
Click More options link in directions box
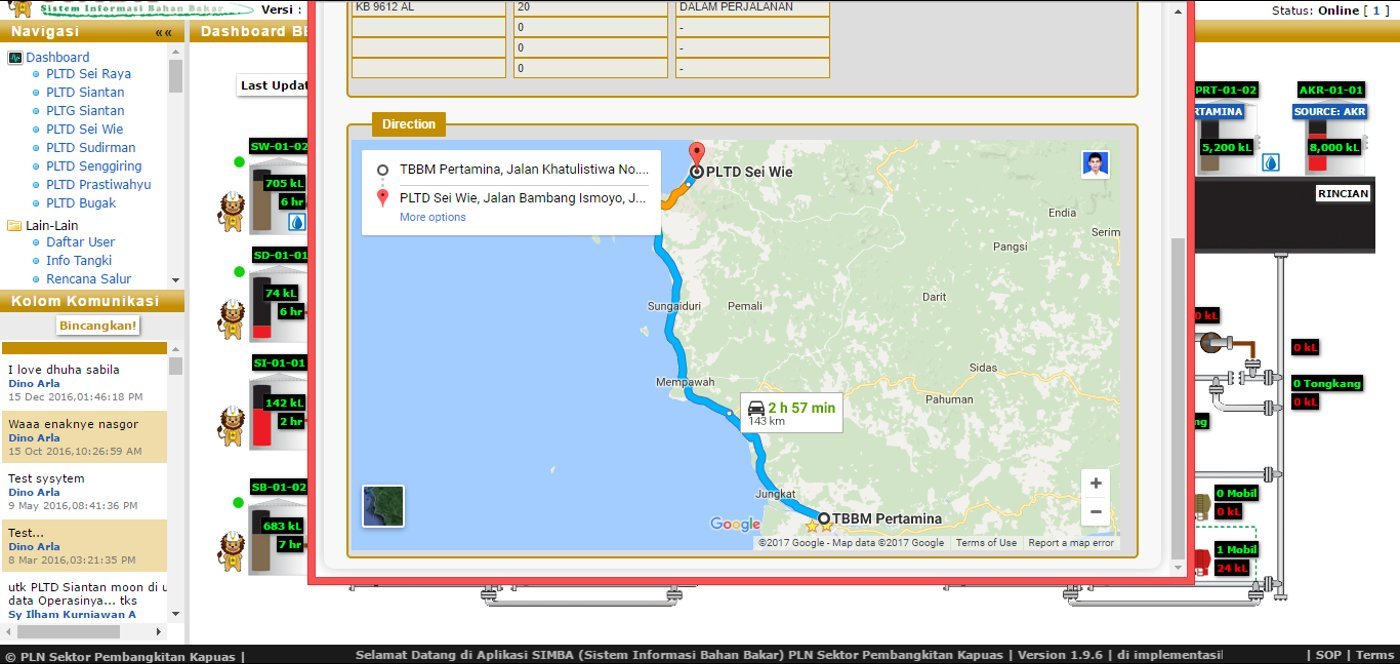click(432, 217)
